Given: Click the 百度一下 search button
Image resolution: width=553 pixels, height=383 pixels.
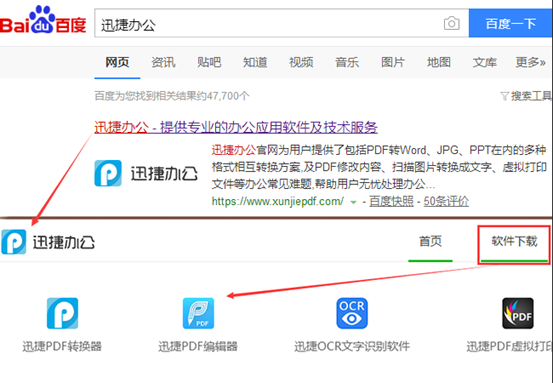Looking at the screenshot, I should (510, 23).
